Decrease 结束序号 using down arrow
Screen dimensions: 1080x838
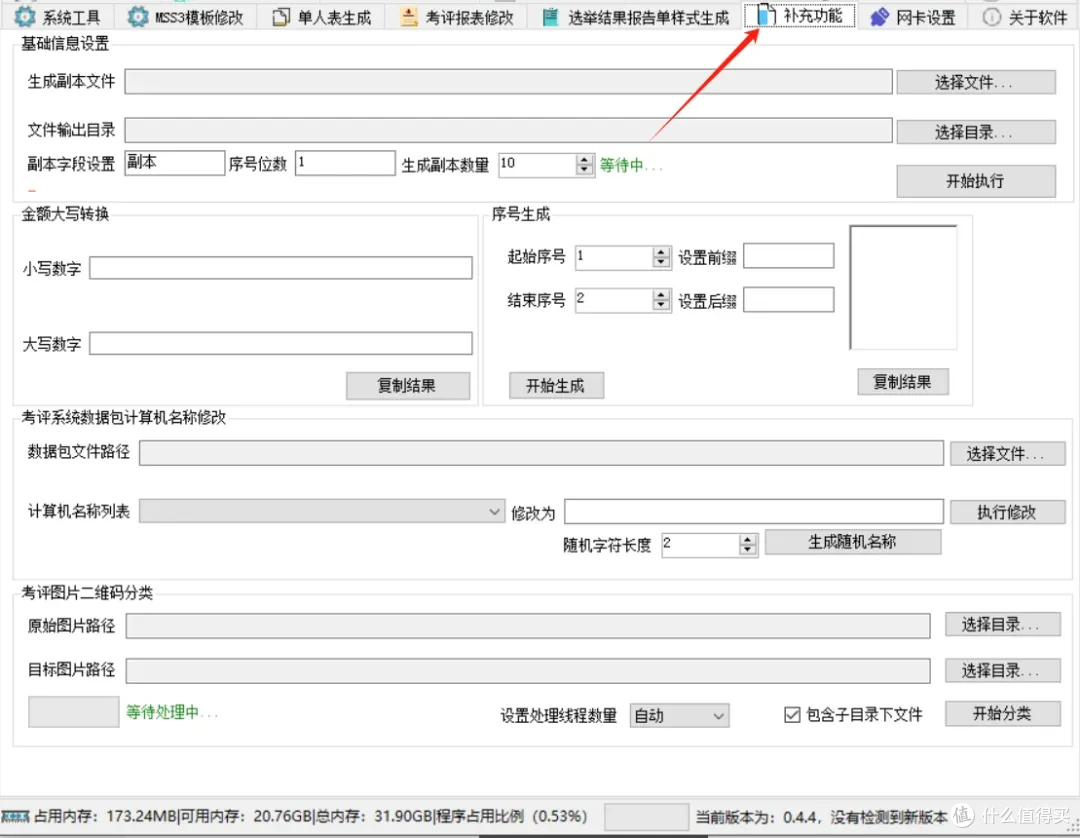pyautogui.click(x=661, y=304)
